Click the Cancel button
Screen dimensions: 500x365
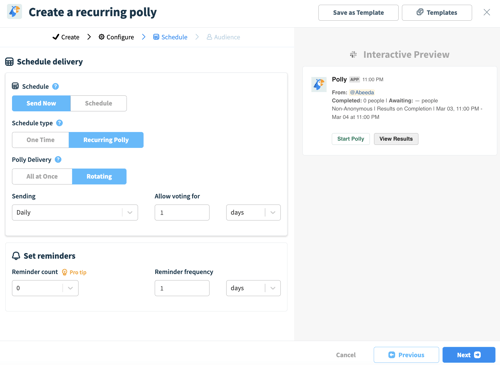[x=346, y=355]
